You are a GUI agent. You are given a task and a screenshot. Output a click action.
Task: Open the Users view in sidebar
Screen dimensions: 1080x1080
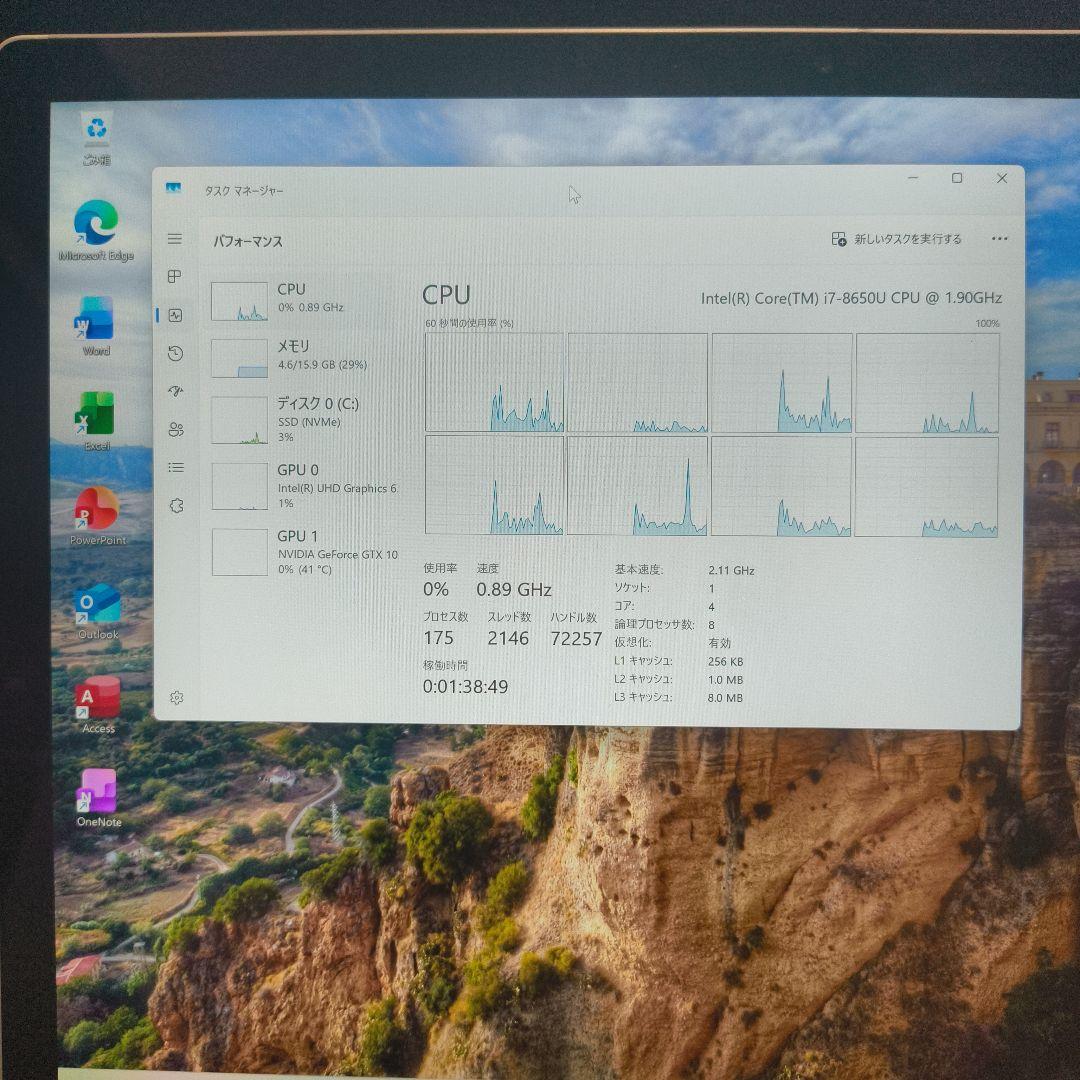pyautogui.click(x=175, y=429)
